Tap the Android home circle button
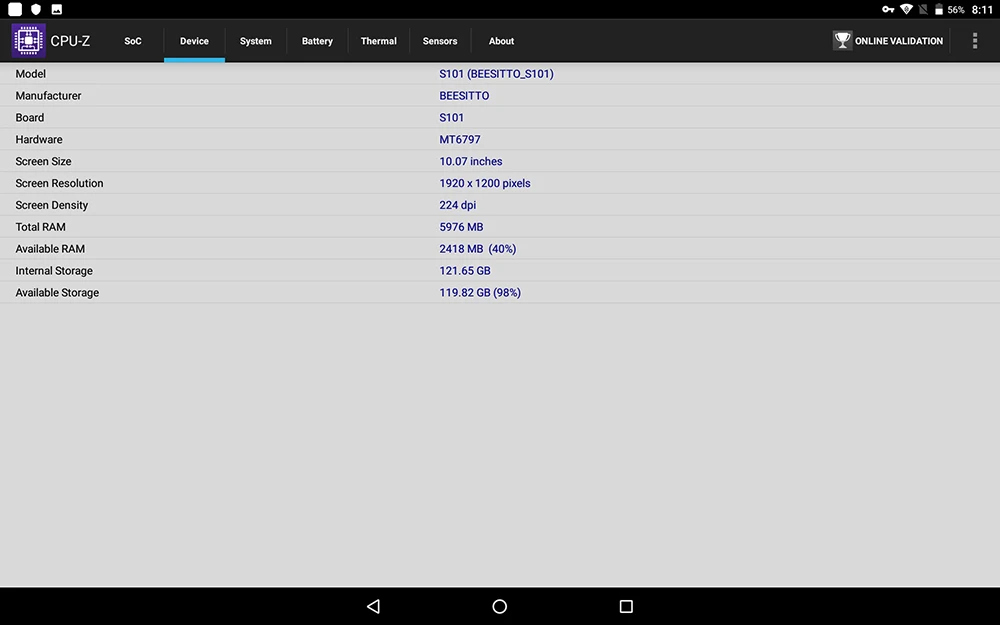This screenshot has height=625, width=1000. (499, 606)
